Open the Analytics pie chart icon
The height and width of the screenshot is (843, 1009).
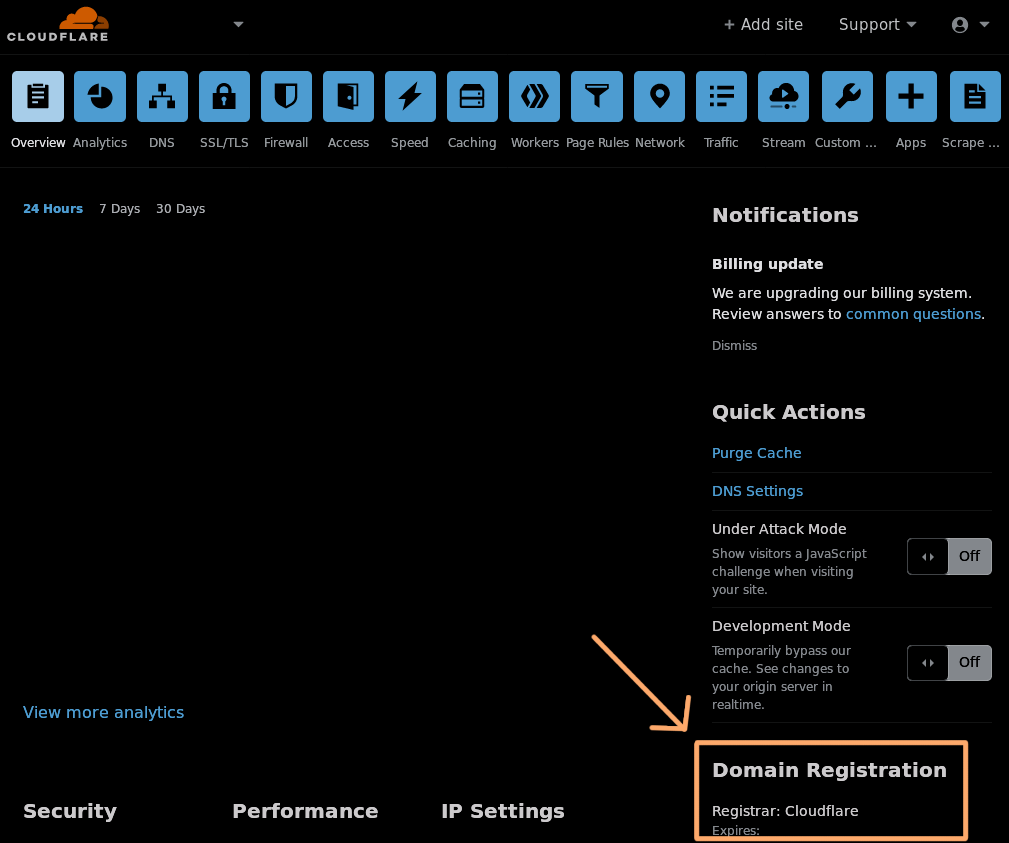100,97
